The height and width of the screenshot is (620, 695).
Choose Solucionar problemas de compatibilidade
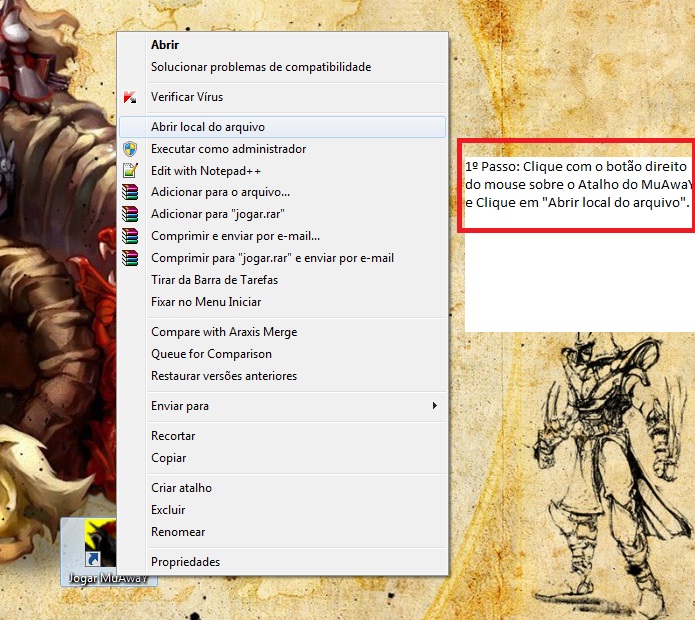click(x=260, y=67)
